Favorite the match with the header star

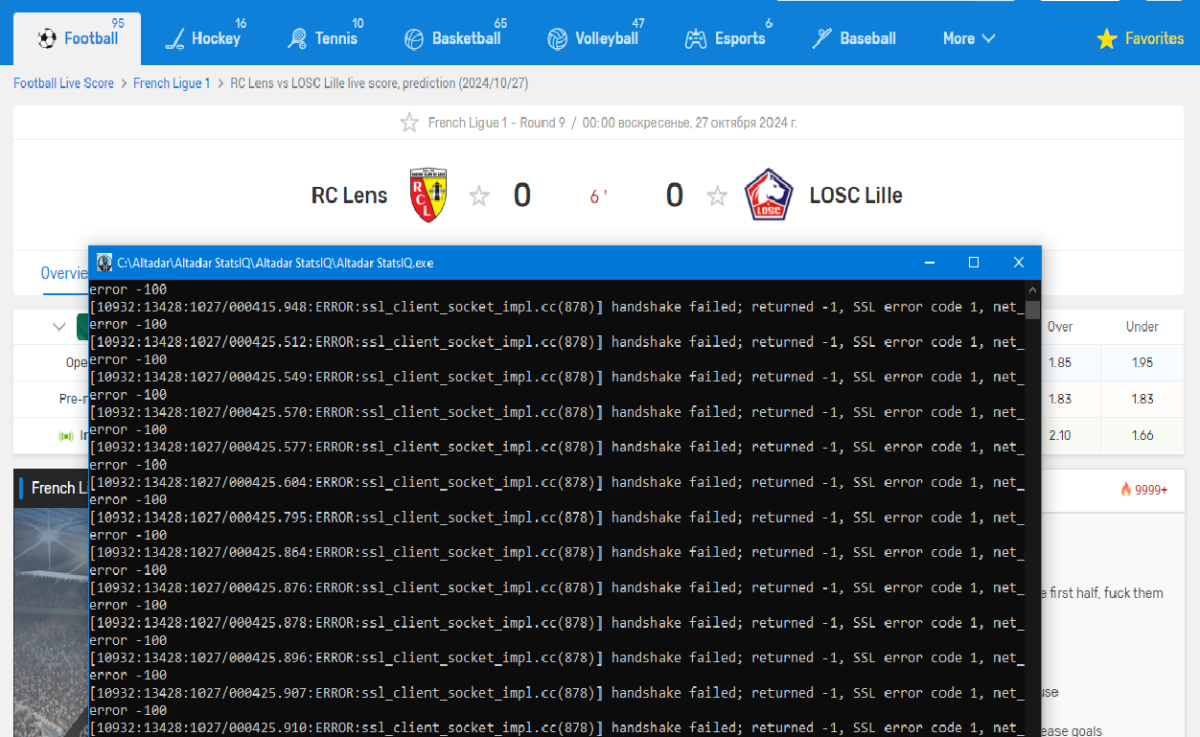[409, 123]
